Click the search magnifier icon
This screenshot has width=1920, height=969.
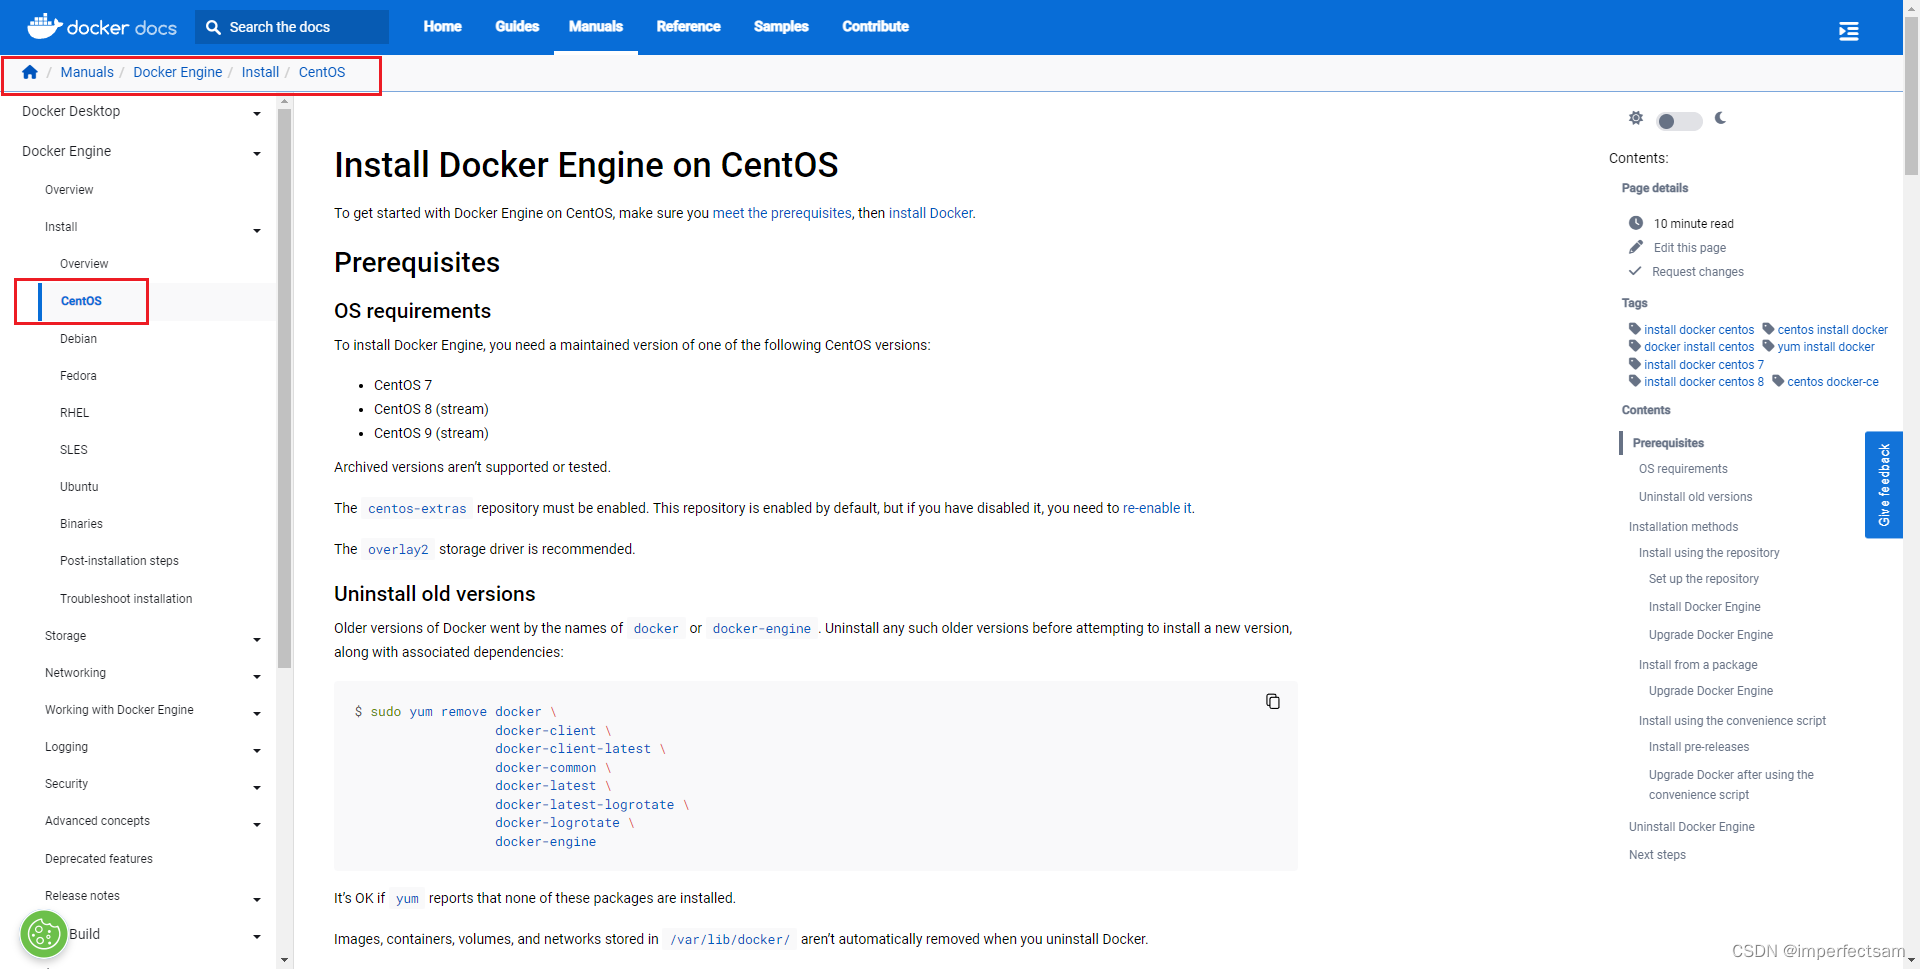click(x=213, y=27)
